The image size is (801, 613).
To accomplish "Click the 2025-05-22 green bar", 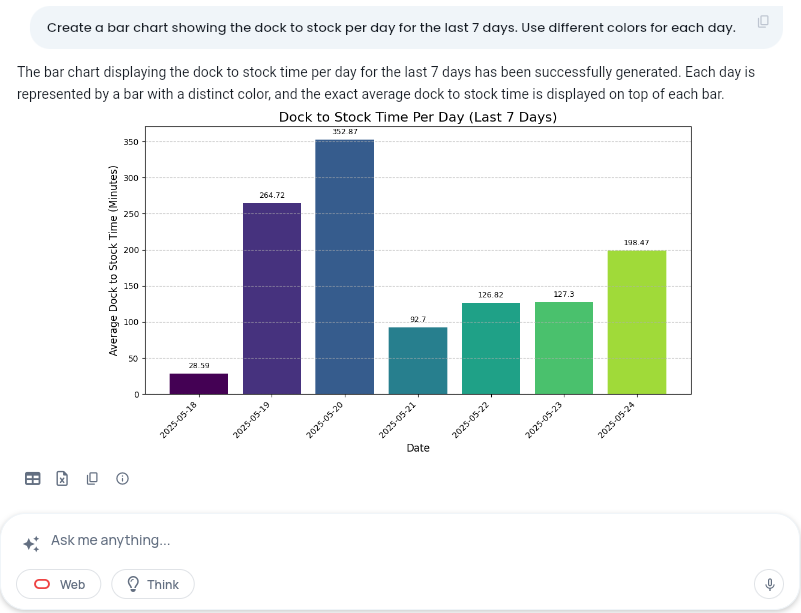I will click(x=491, y=349).
